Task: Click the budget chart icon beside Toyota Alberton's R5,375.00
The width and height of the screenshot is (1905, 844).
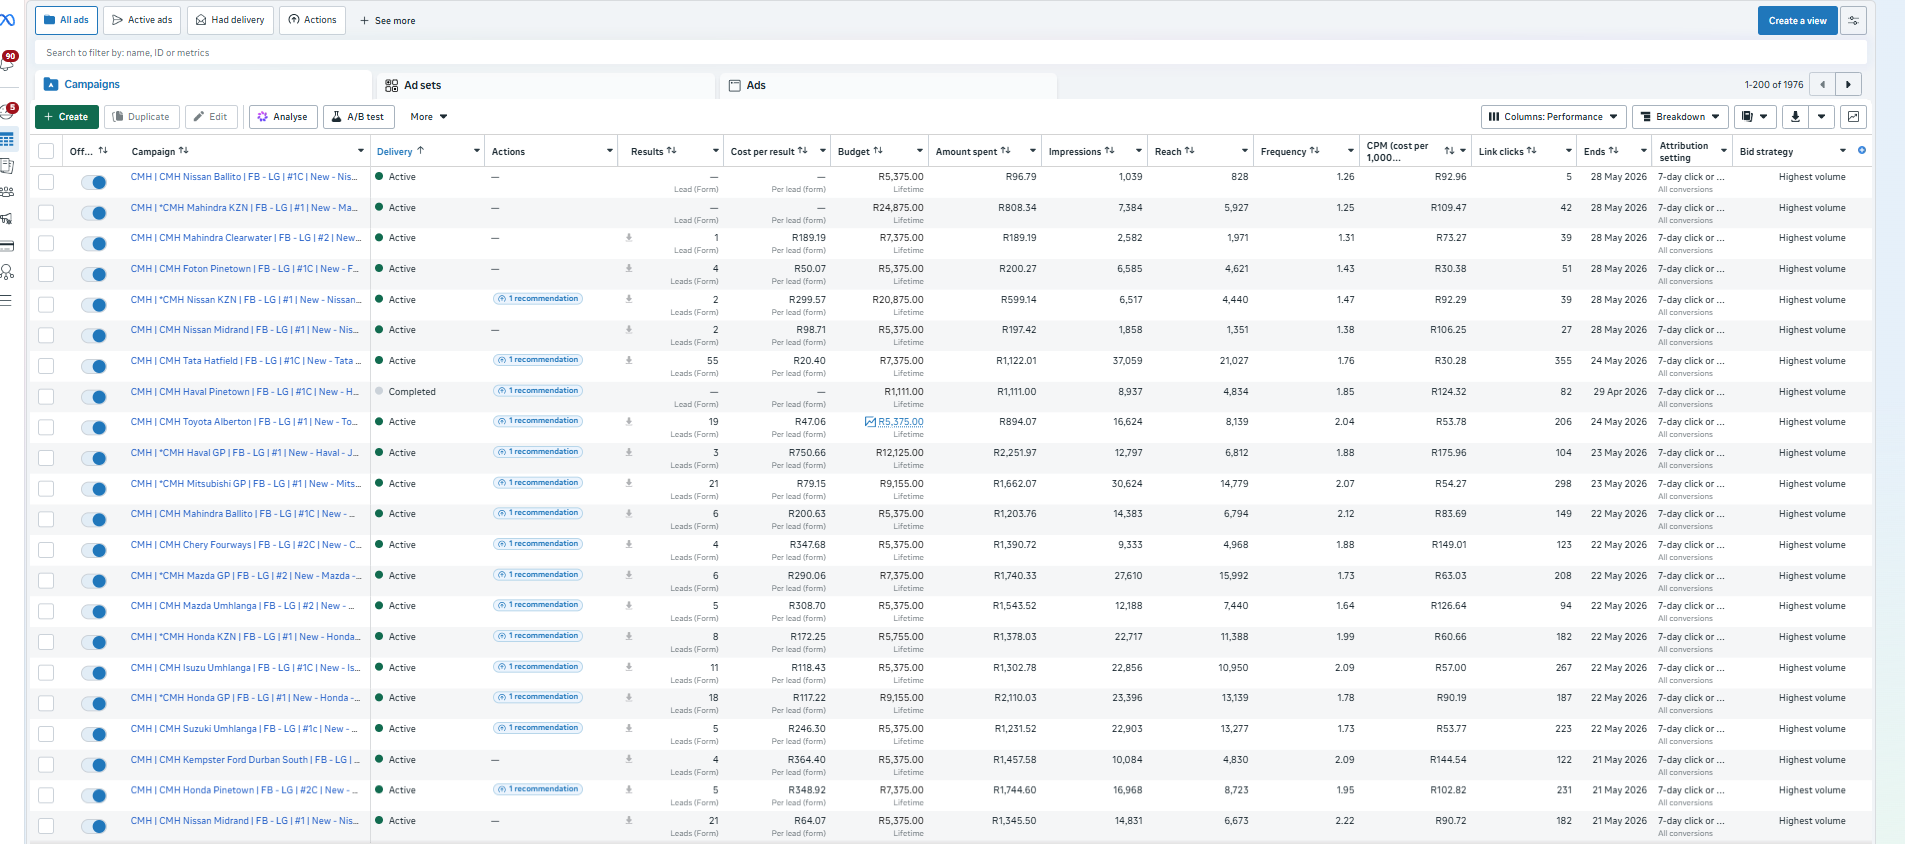Action: point(870,422)
